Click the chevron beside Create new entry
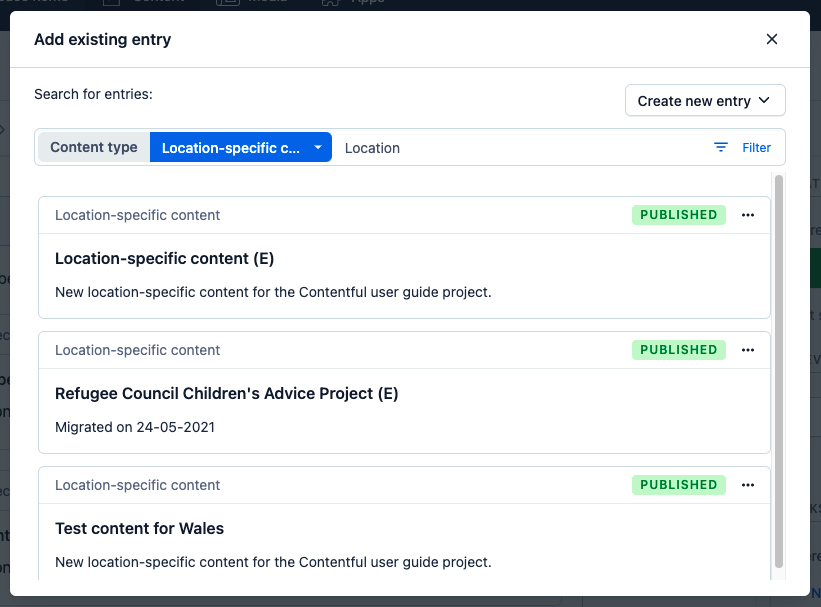The image size is (821, 607). coord(765,101)
